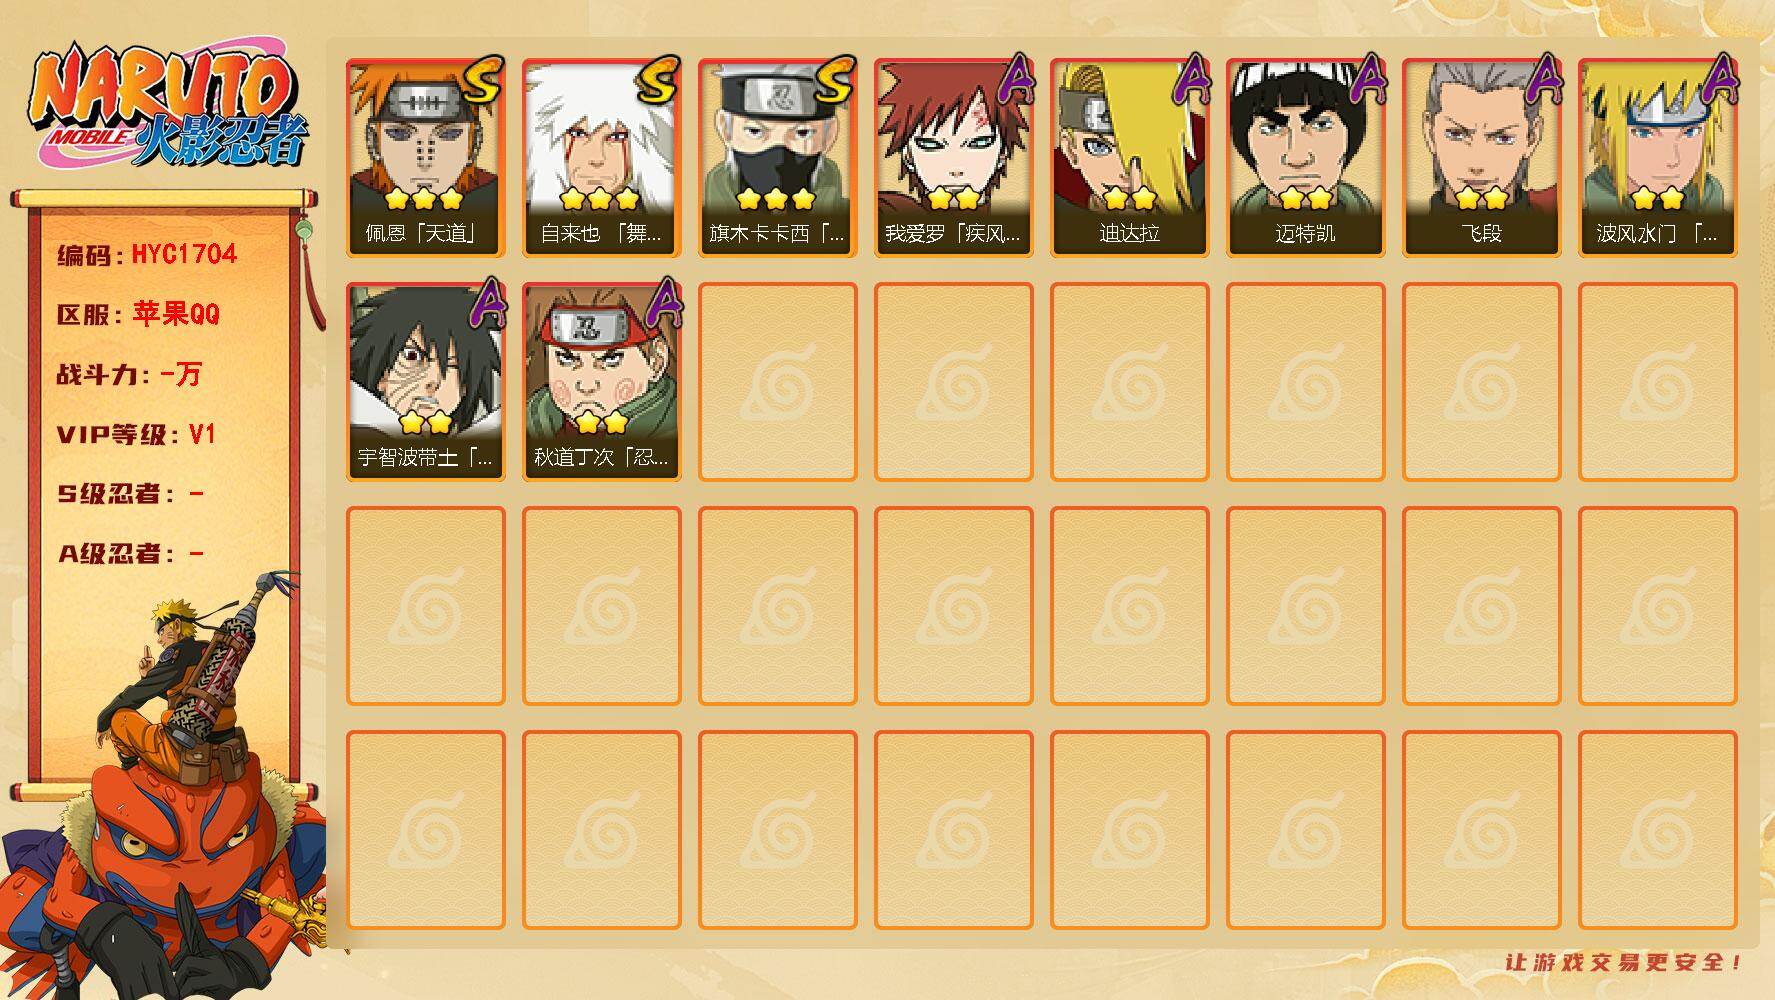
Task: Click the A rank badge on 迪达拉 card
Action: click(1191, 78)
